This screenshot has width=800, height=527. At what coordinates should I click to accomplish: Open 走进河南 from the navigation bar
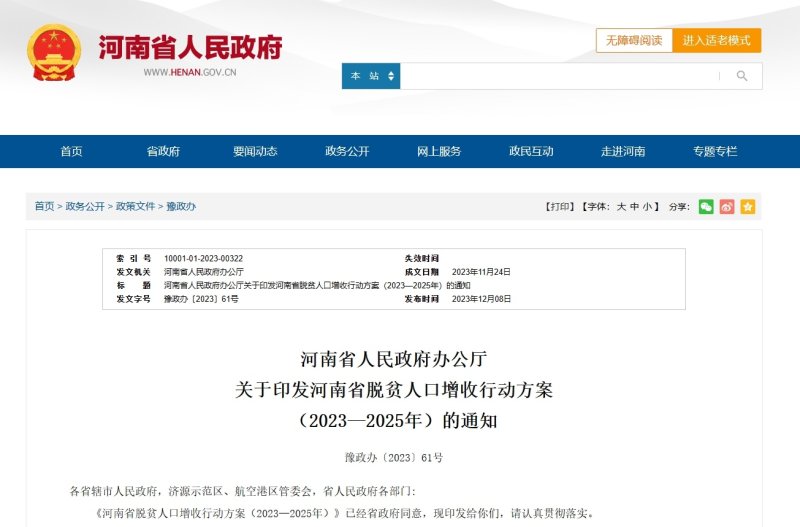[x=623, y=151]
